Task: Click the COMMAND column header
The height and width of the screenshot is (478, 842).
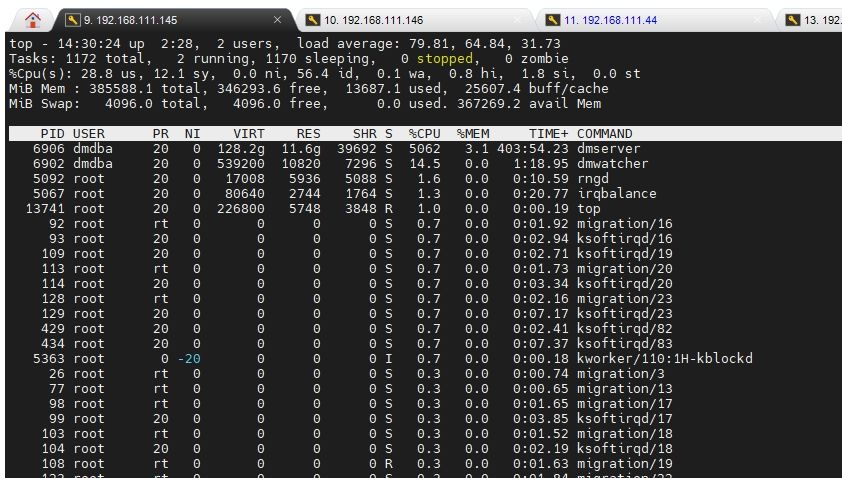Action: (x=605, y=134)
